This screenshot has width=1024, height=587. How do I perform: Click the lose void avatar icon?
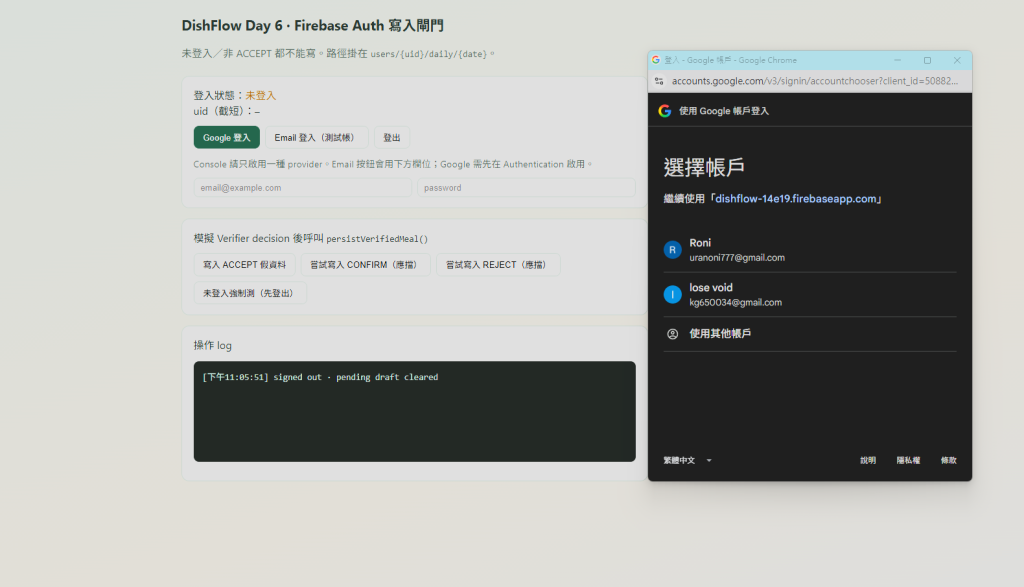point(673,295)
